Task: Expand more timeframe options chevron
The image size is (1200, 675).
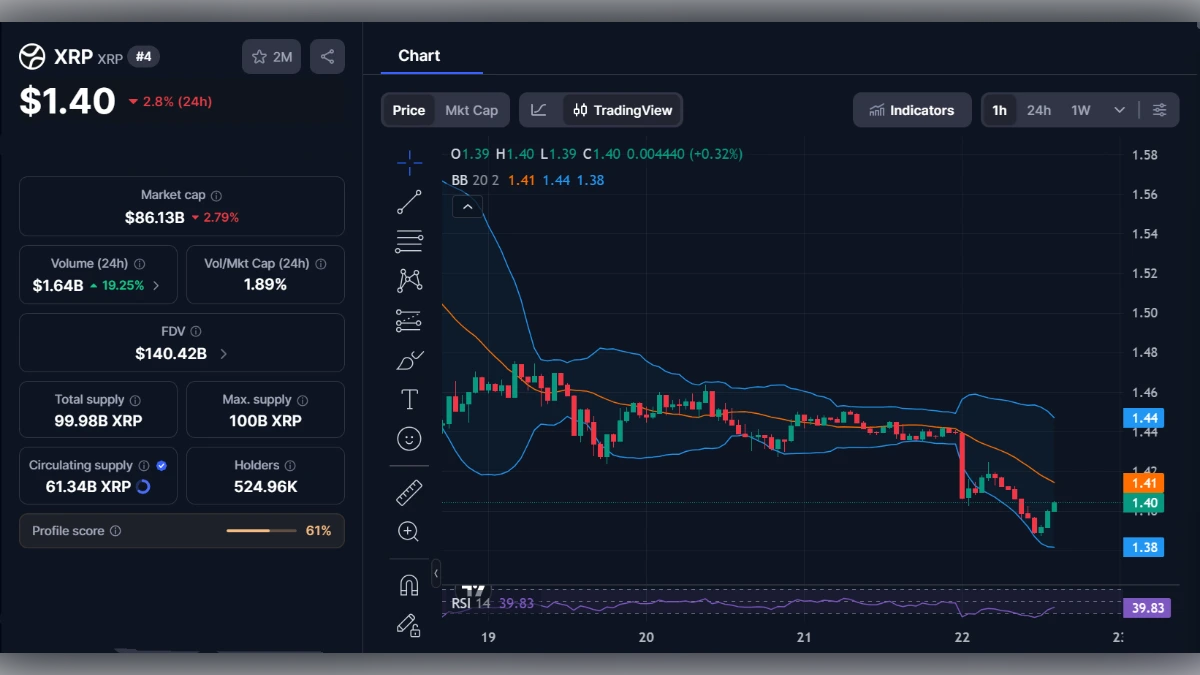Action: tap(1120, 110)
